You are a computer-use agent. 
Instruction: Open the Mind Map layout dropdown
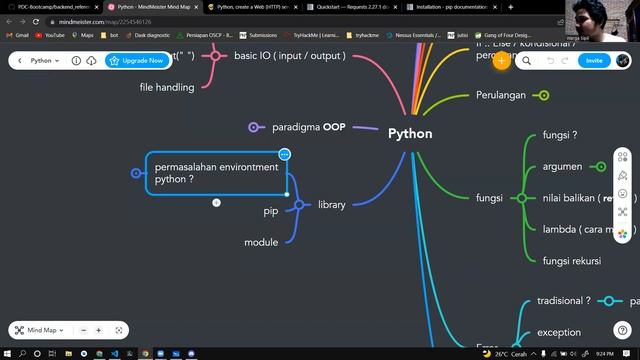(x=39, y=330)
